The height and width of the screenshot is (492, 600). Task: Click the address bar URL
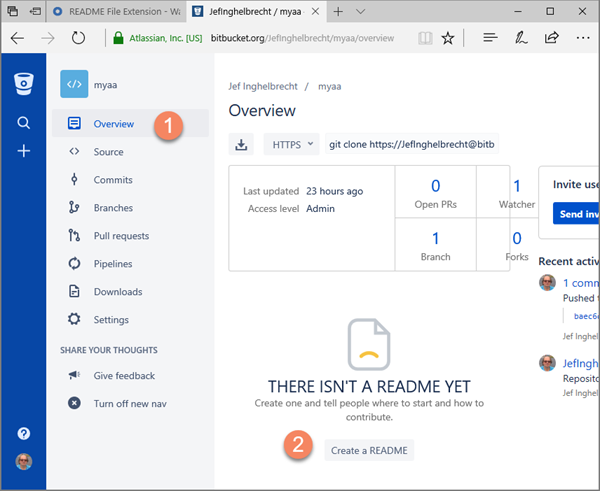(302, 38)
